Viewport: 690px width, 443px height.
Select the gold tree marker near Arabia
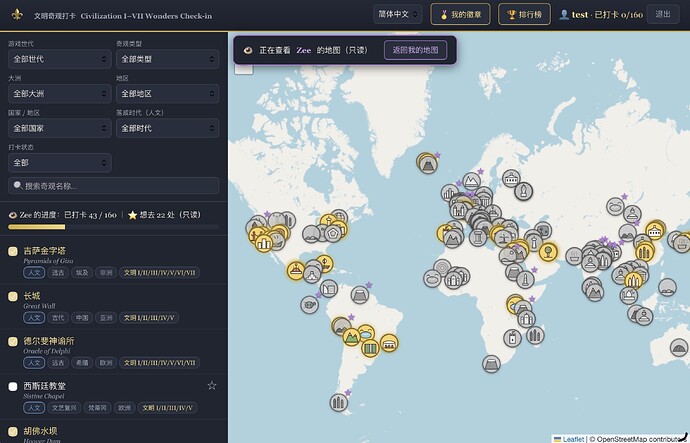pos(548,252)
